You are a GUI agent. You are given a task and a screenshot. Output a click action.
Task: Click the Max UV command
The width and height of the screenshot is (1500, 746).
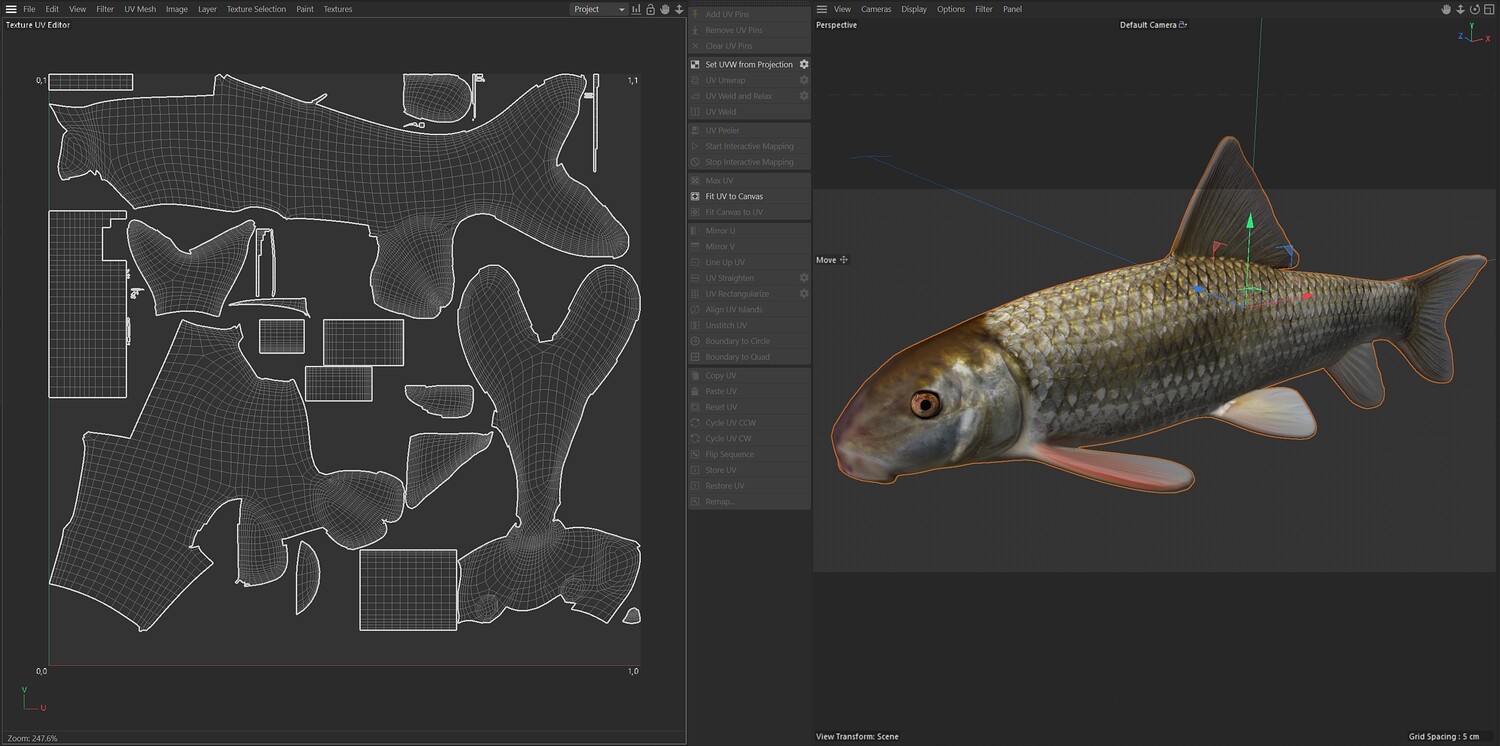click(749, 180)
